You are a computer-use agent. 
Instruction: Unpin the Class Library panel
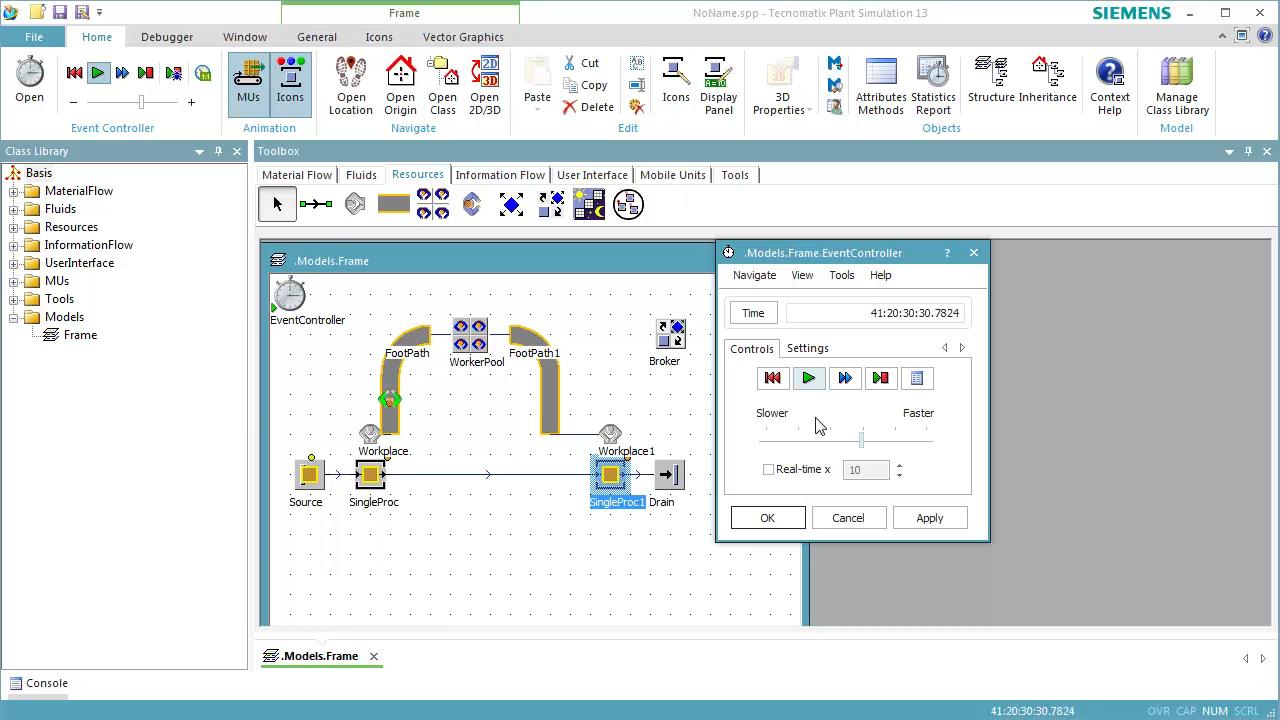click(217, 151)
